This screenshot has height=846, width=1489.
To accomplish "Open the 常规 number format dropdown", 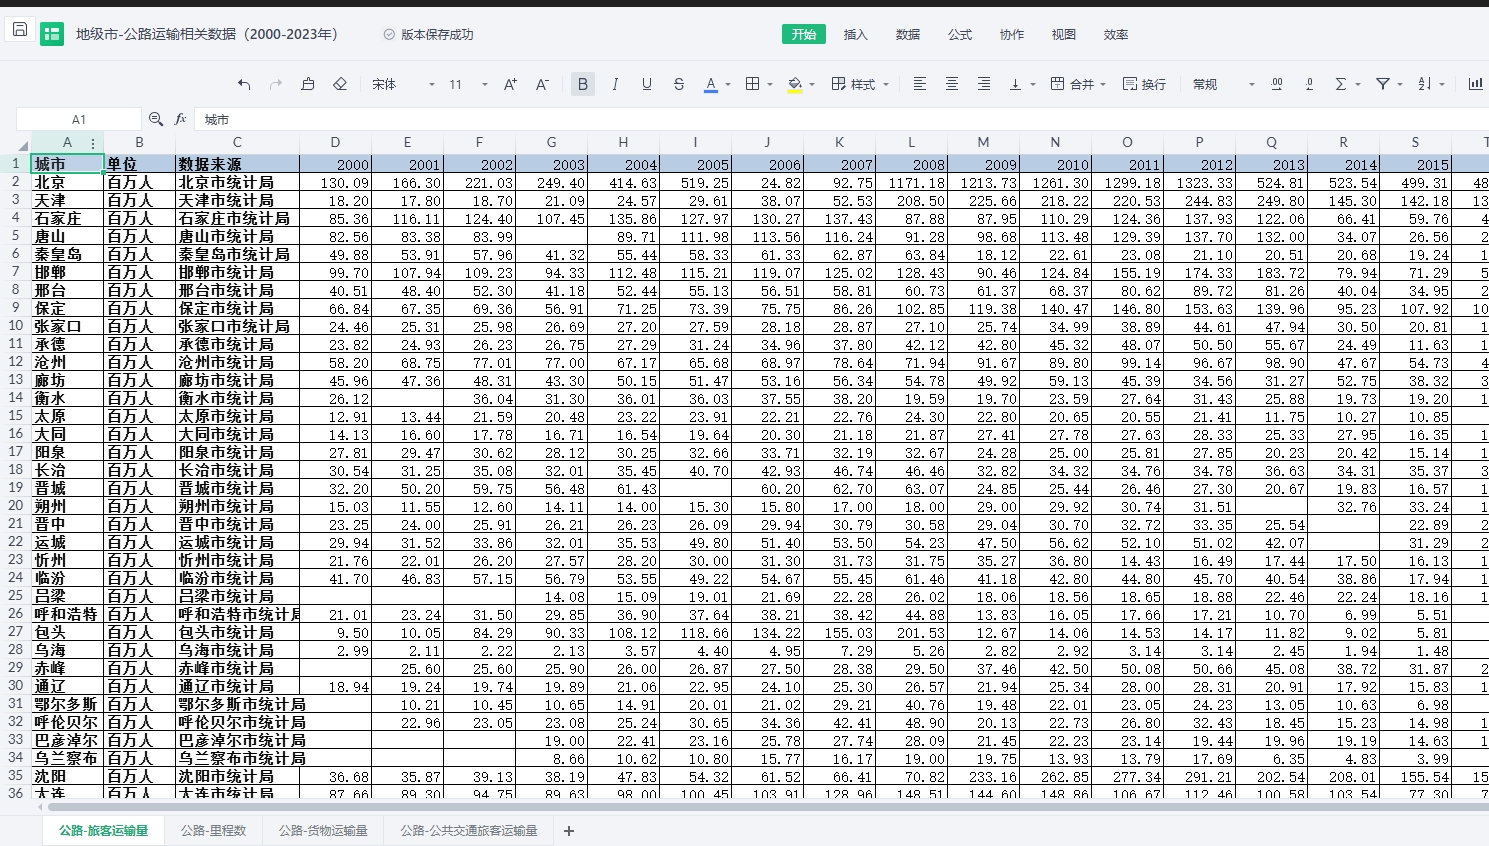I will 1222,84.
